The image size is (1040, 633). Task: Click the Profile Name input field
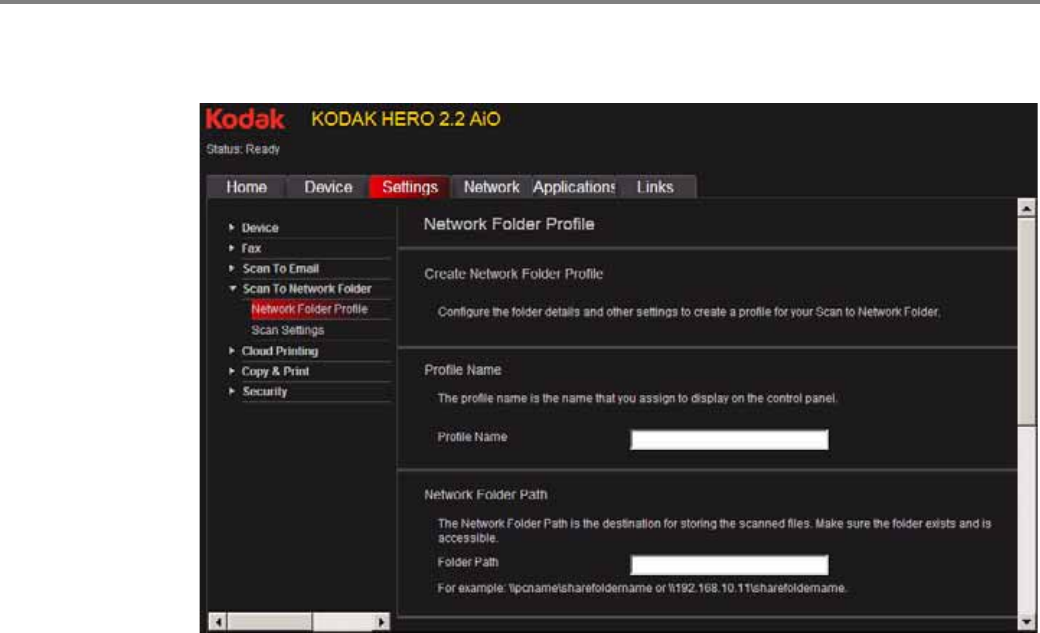(729, 440)
